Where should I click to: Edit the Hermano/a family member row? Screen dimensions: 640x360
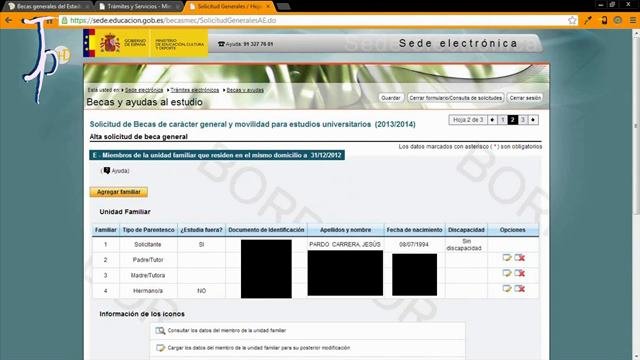(507, 289)
